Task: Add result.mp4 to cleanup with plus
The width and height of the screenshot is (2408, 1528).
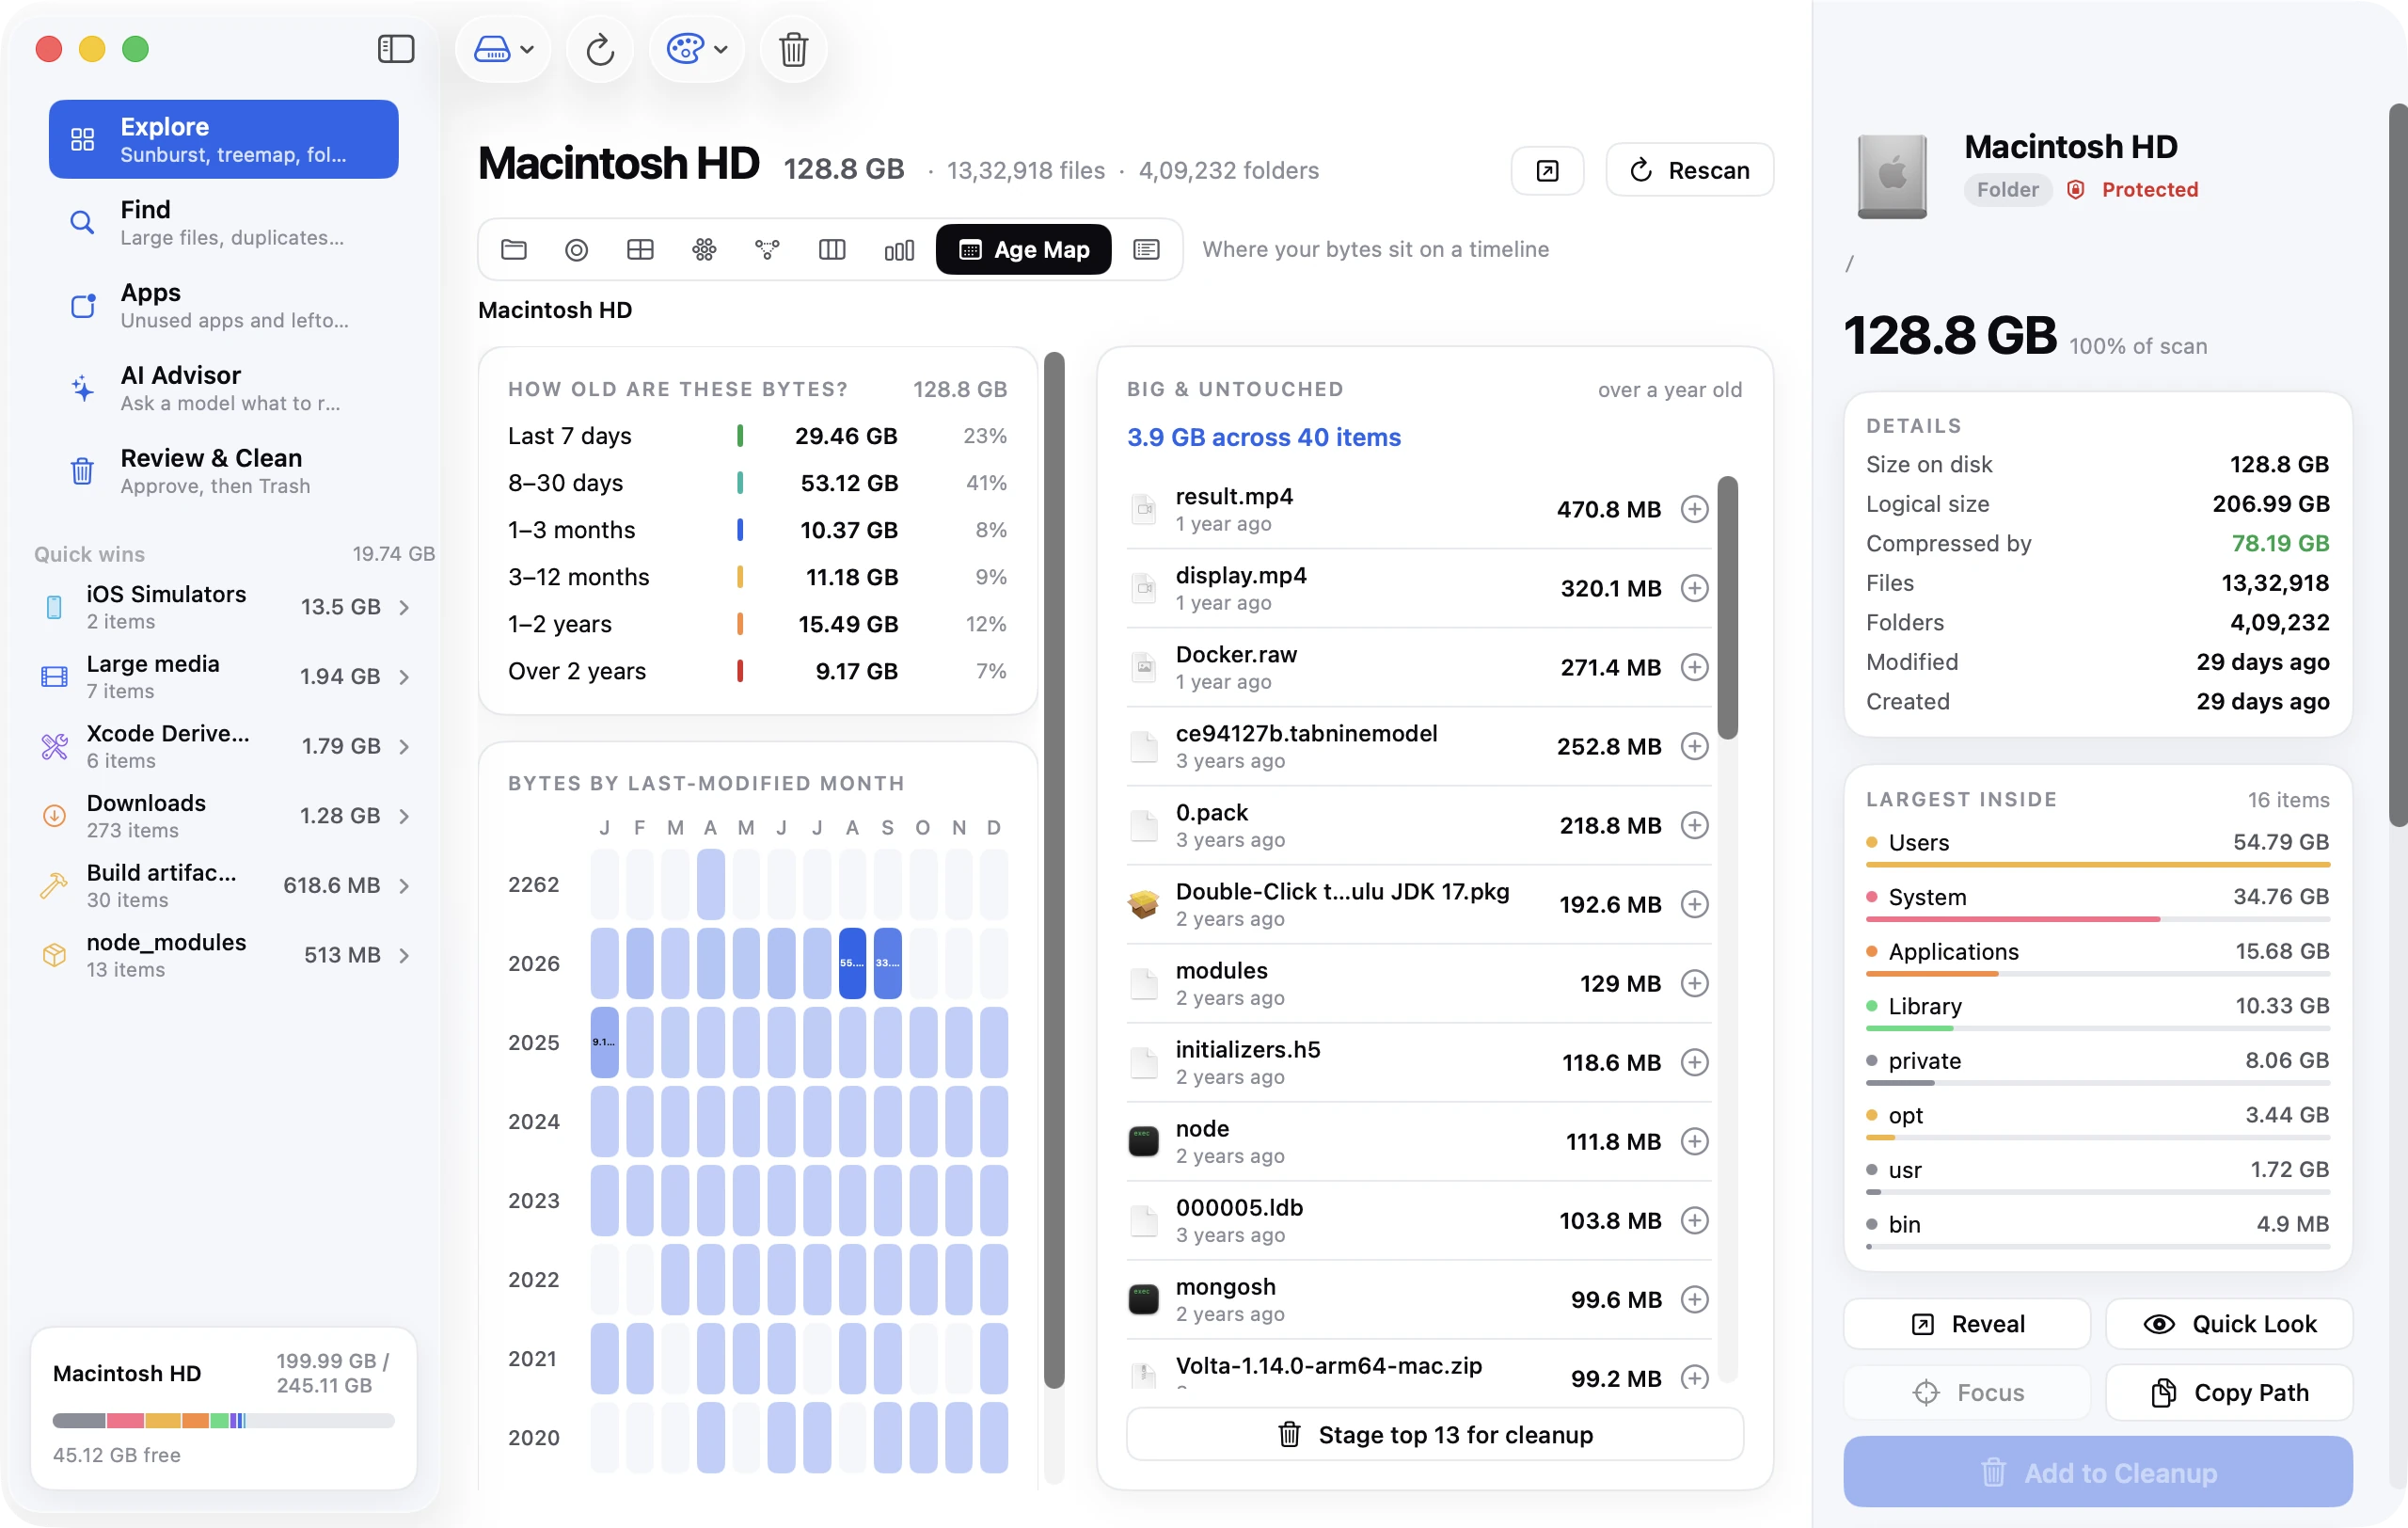Action: pos(1693,509)
